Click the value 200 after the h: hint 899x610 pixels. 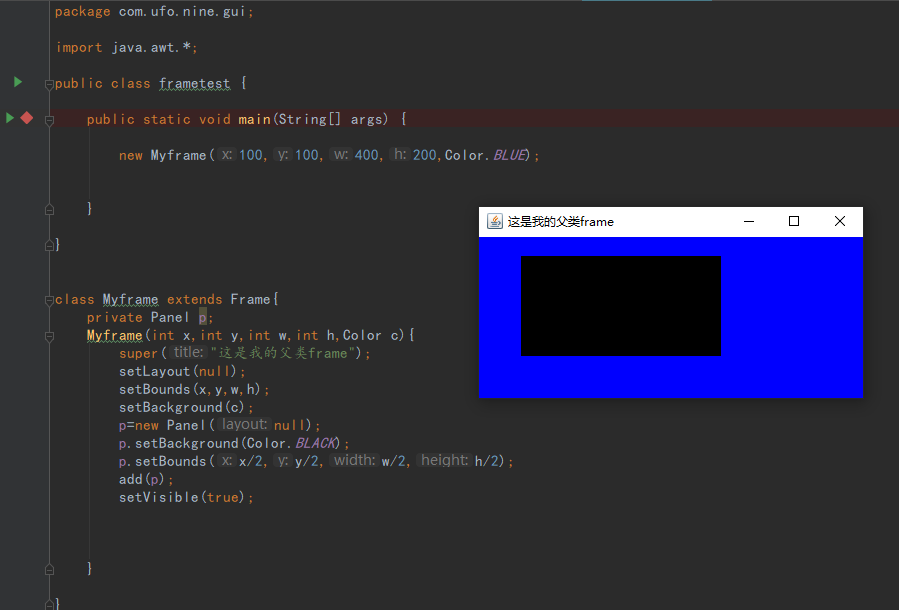(x=424, y=155)
